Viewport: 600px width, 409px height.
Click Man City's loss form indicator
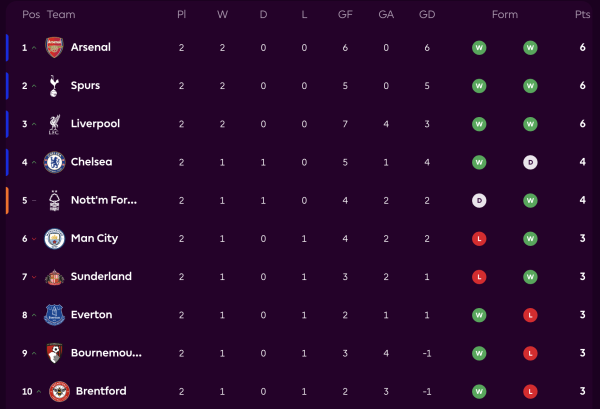click(x=480, y=238)
